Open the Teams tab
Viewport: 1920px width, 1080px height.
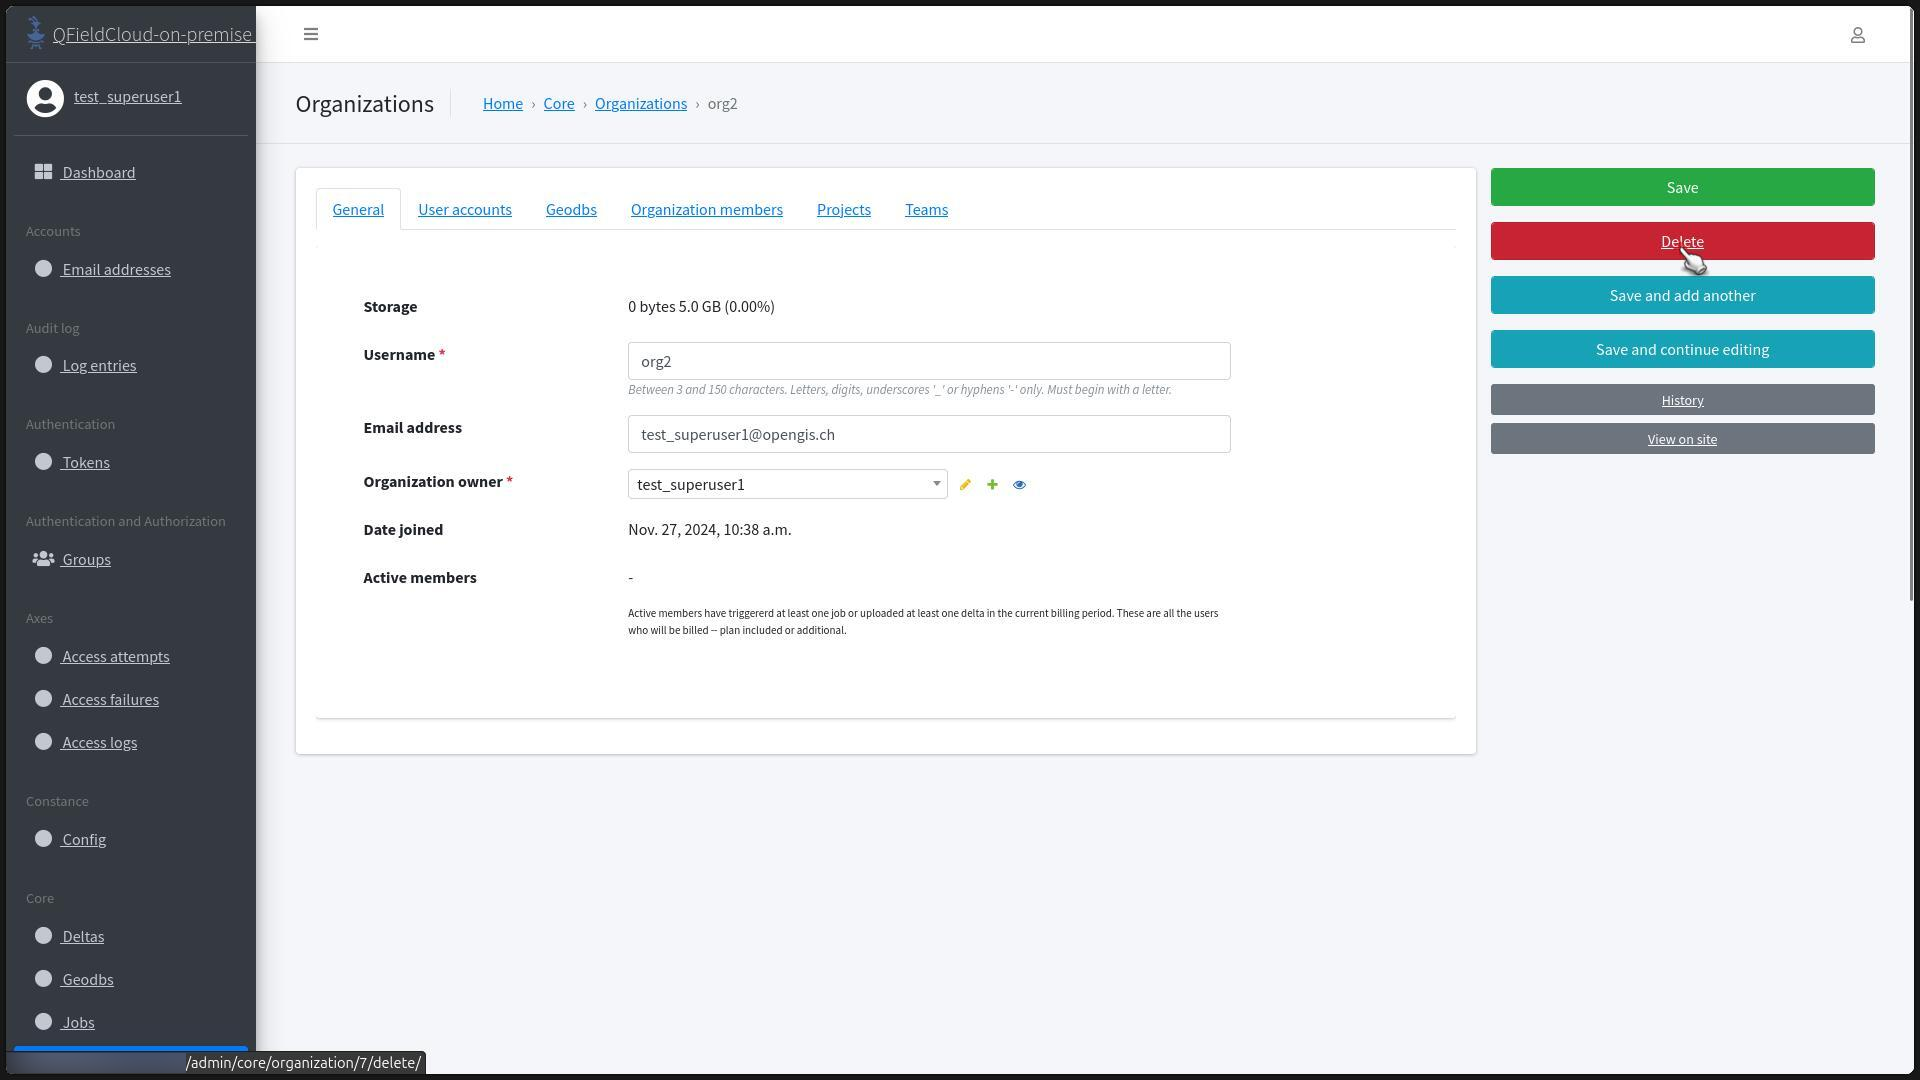point(926,210)
